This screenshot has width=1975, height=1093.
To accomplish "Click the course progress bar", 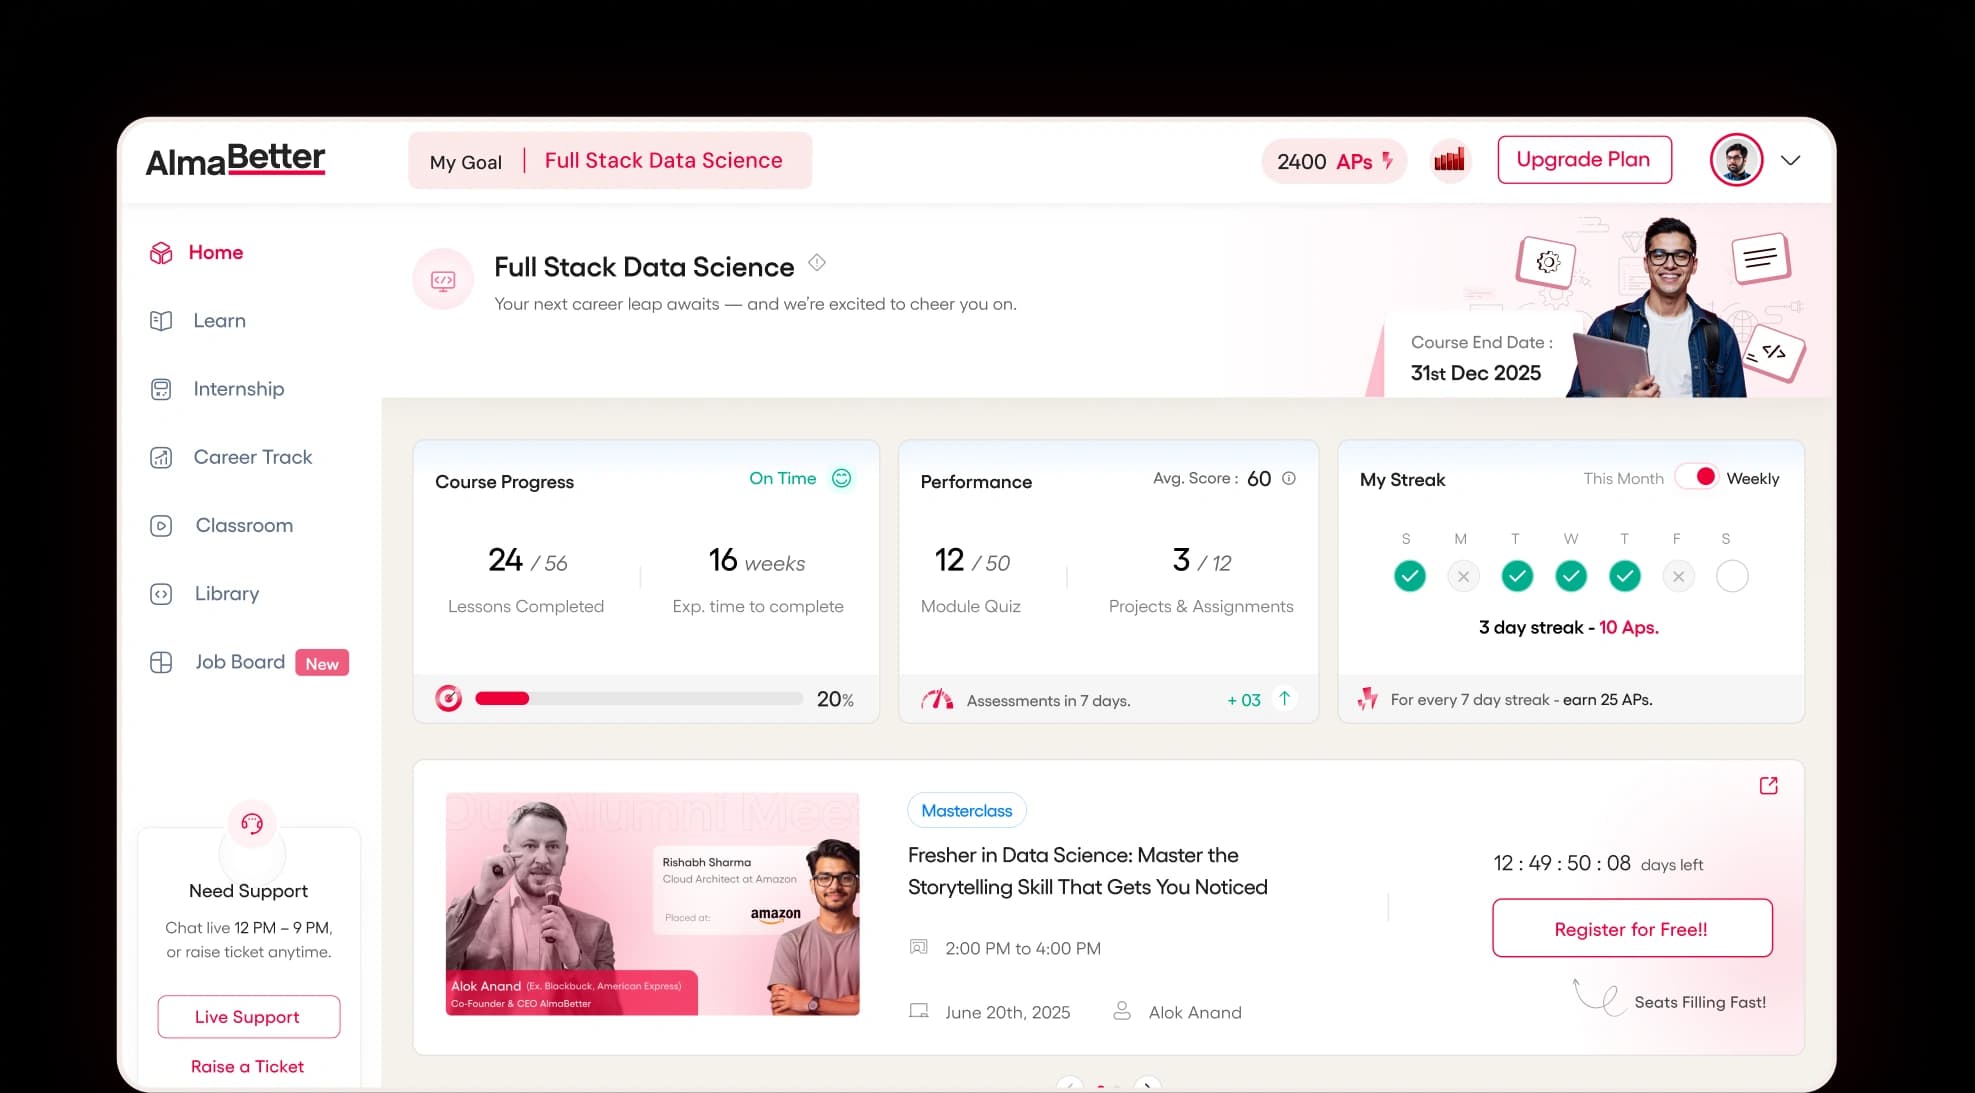I will 638,699.
